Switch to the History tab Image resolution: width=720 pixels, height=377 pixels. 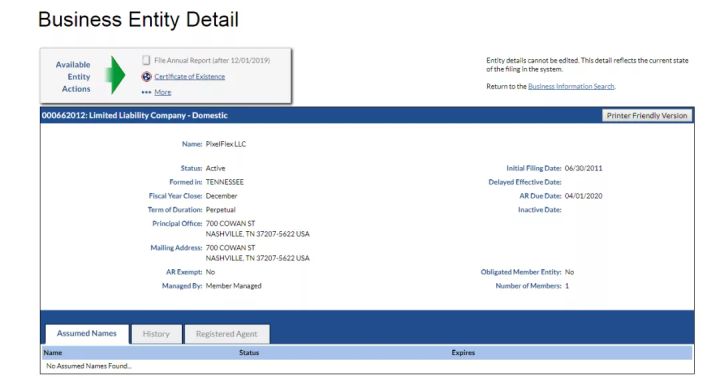coord(156,334)
